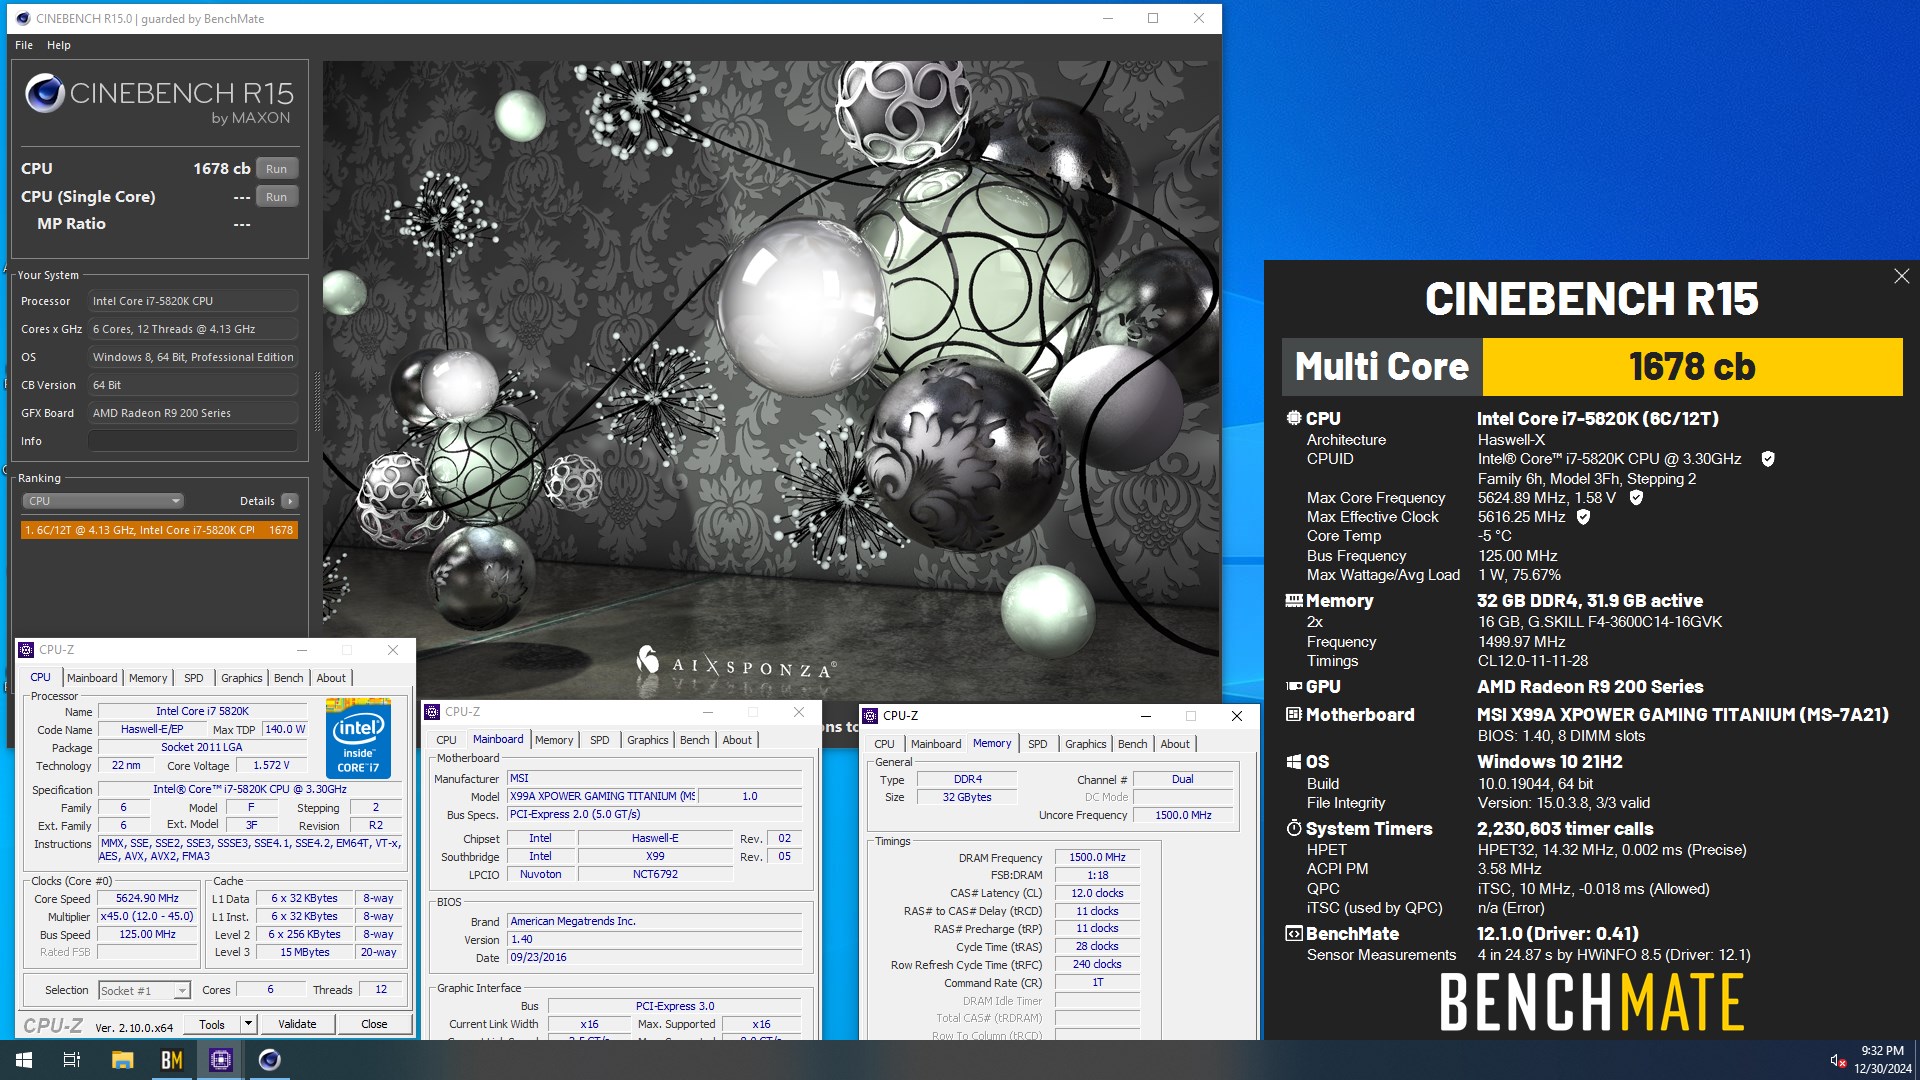The image size is (1920, 1080).
Task: Click the CAS# Latency value 12.0 clocks
Action: pos(1097,894)
